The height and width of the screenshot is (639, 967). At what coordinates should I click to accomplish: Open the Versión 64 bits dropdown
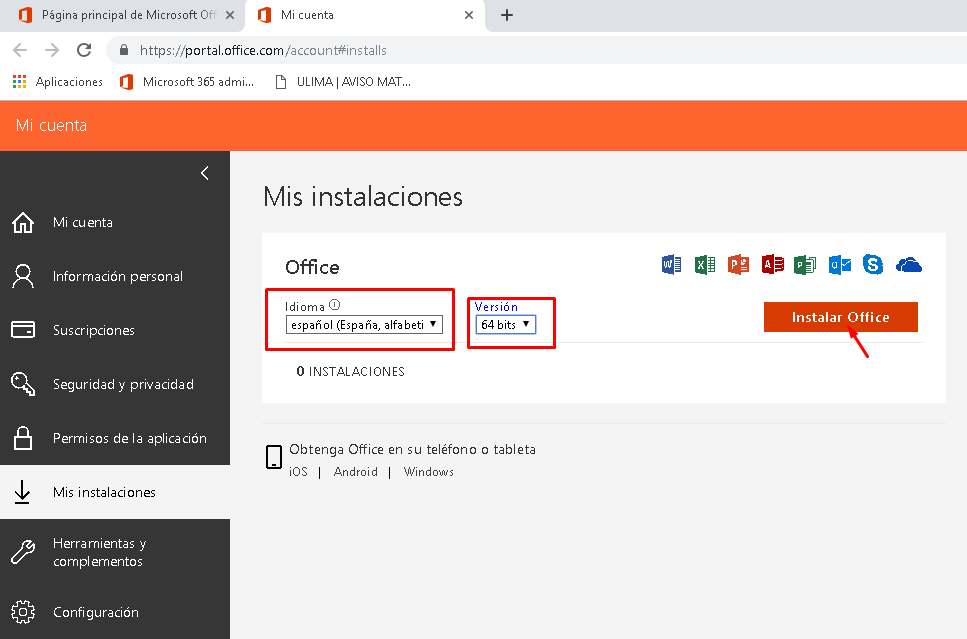coord(506,324)
